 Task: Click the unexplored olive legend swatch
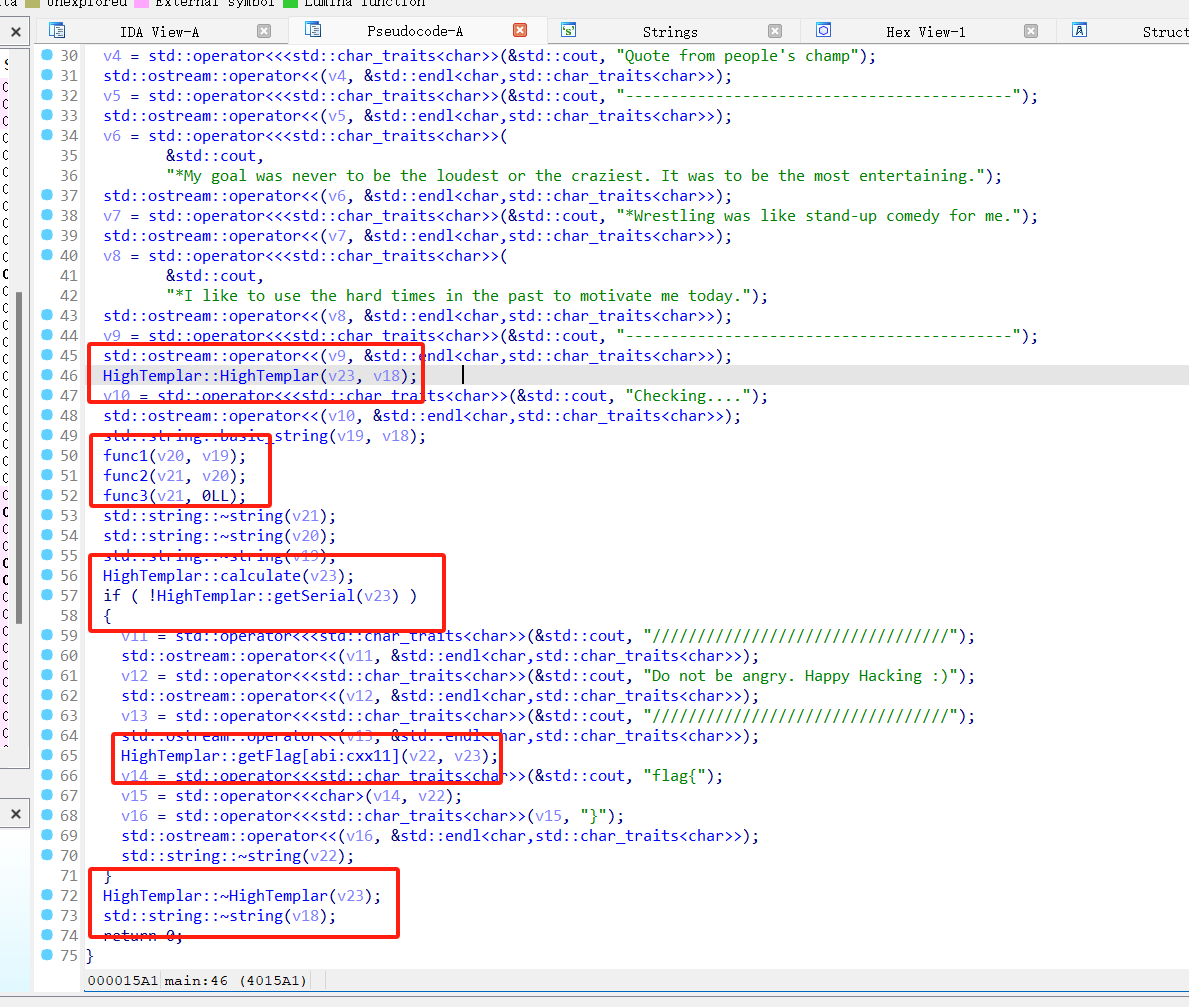[x=32, y=3]
